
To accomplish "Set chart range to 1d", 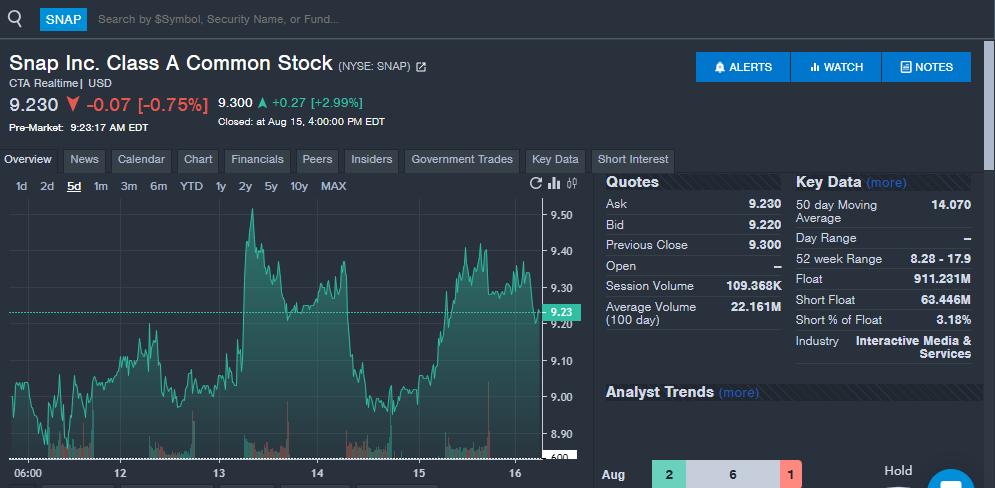I will 22,187.
